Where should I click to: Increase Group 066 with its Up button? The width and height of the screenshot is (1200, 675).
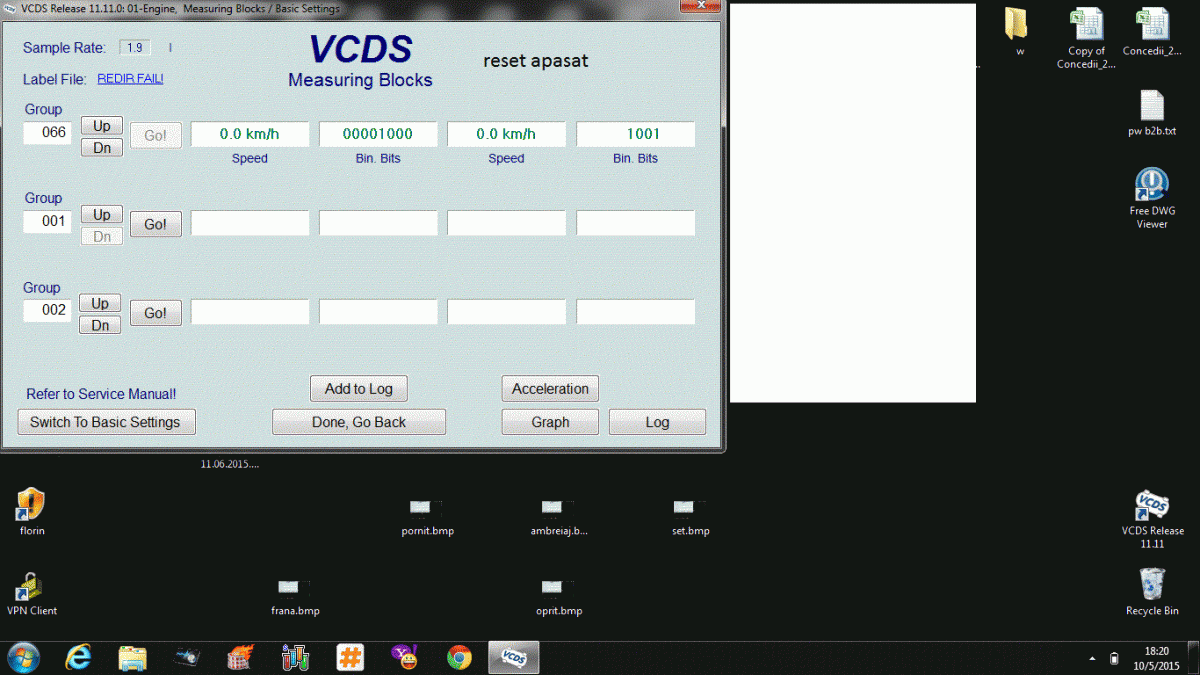tap(102, 126)
